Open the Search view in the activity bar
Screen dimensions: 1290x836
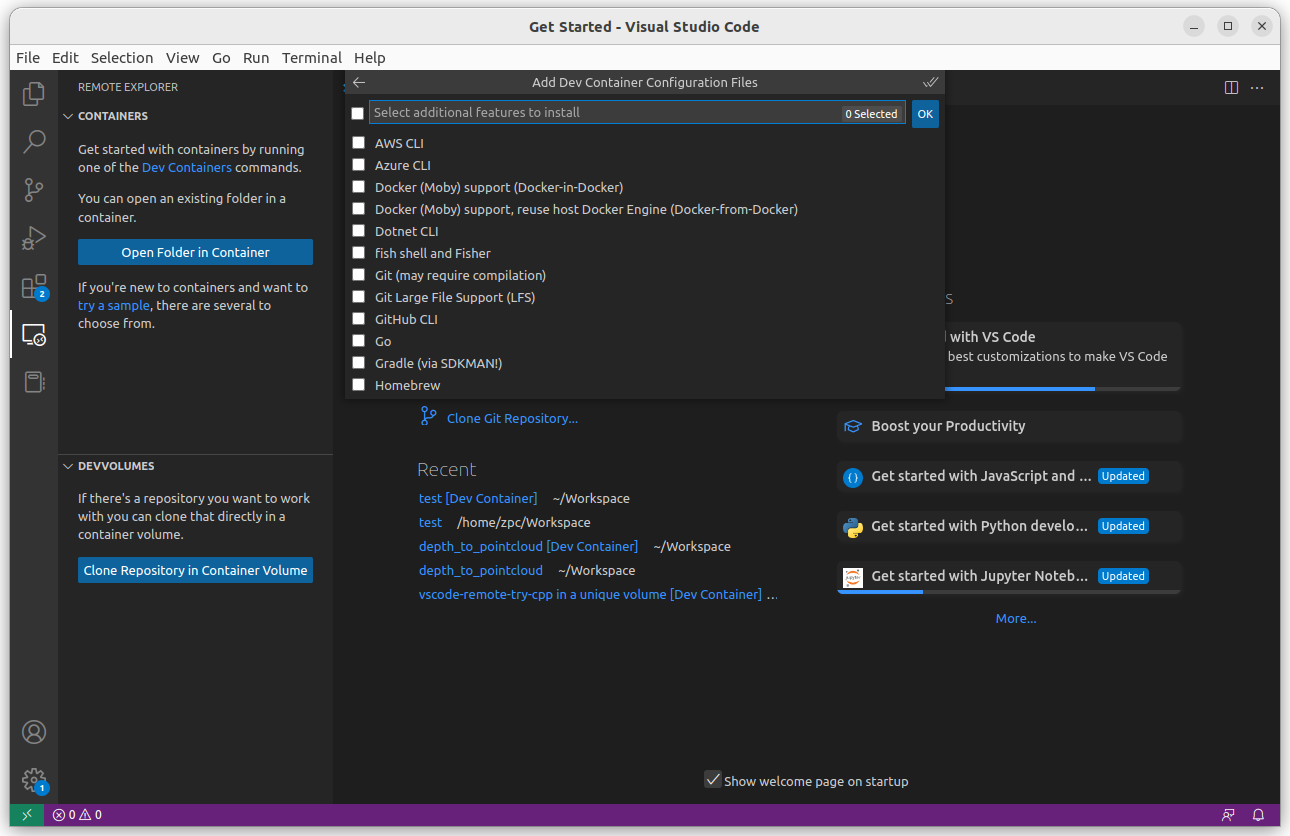pyautogui.click(x=34, y=141)
